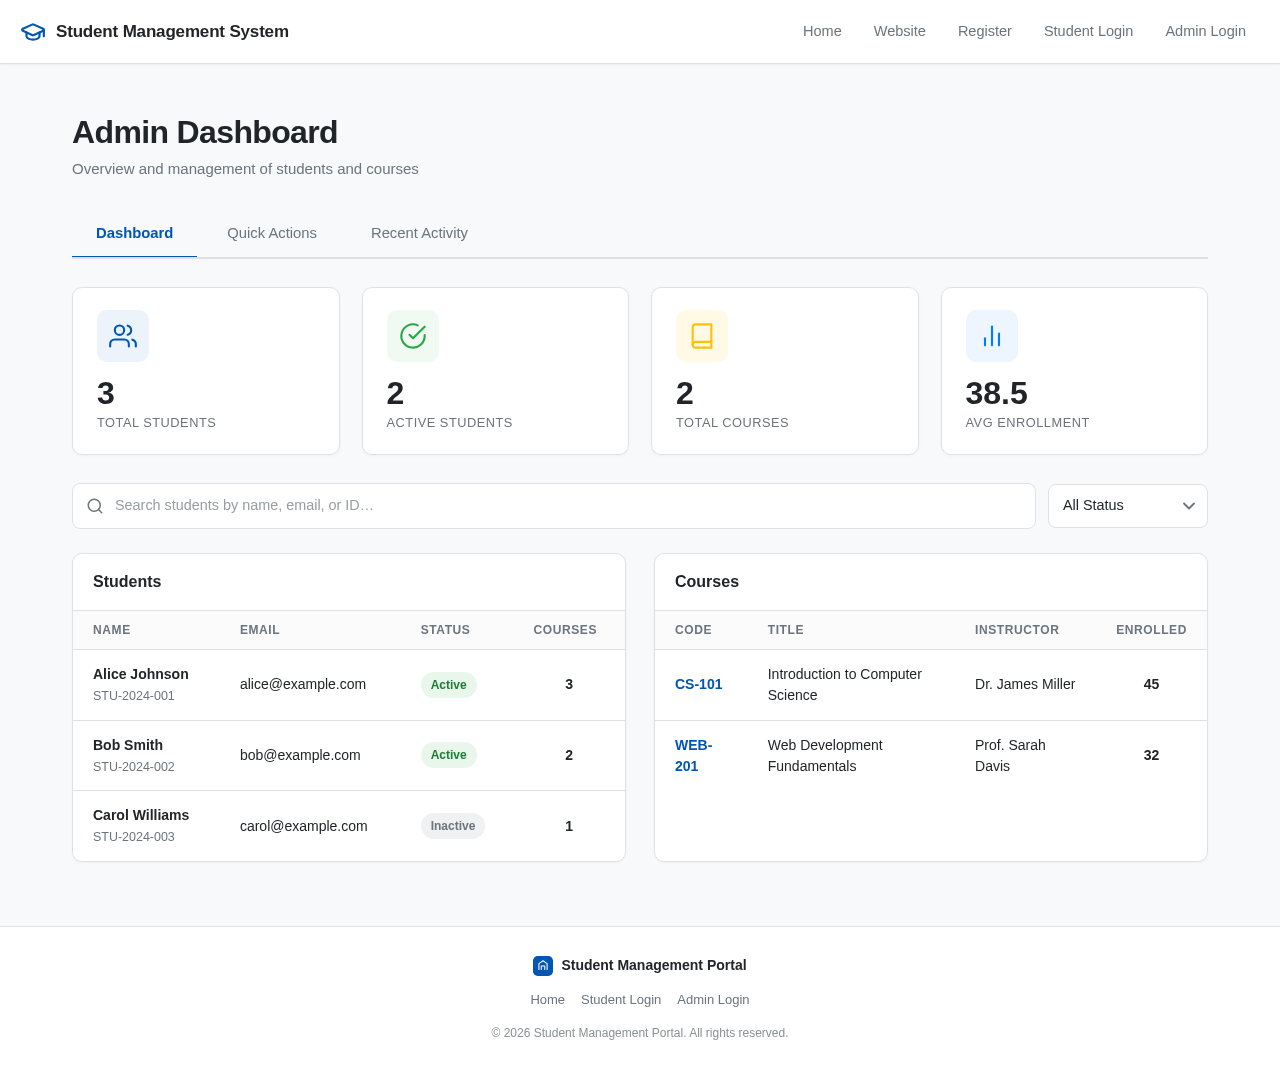The width and height of the screenshot is (1280, 1070).
Task: Click the Courses table ENROLLED header
Action: [x=1151, y=630]
